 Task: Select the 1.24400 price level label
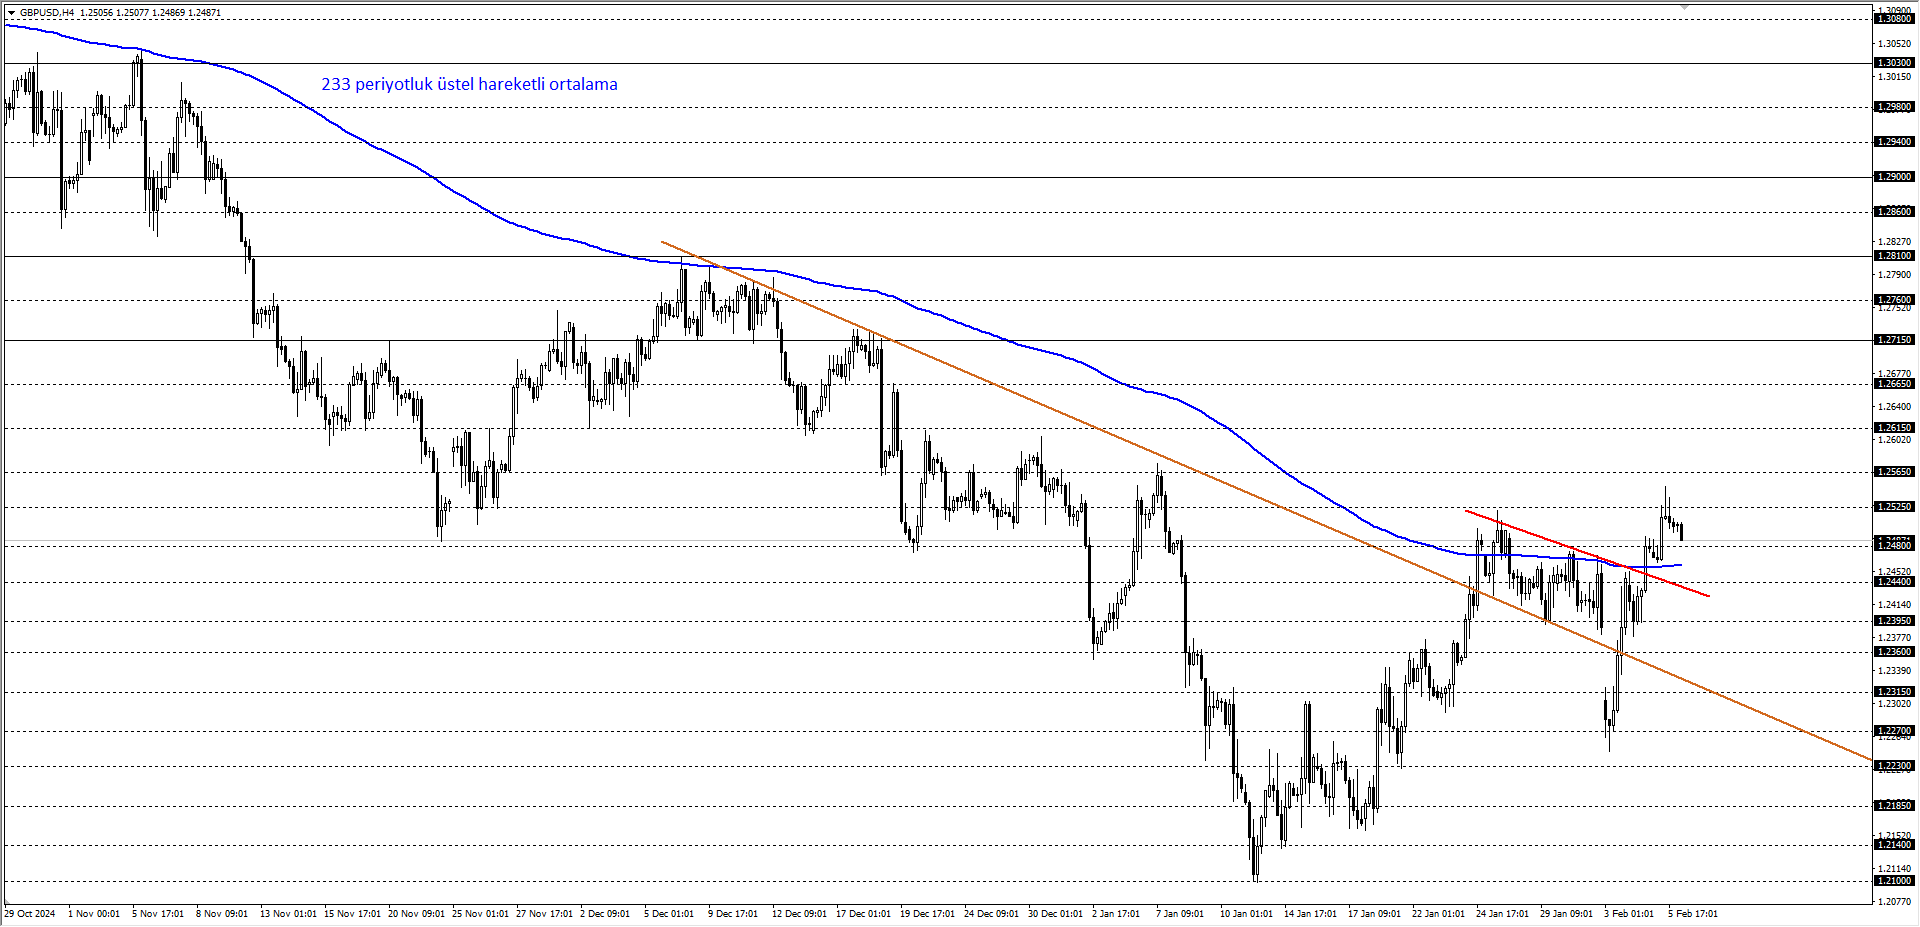(x=1893, y=582)
